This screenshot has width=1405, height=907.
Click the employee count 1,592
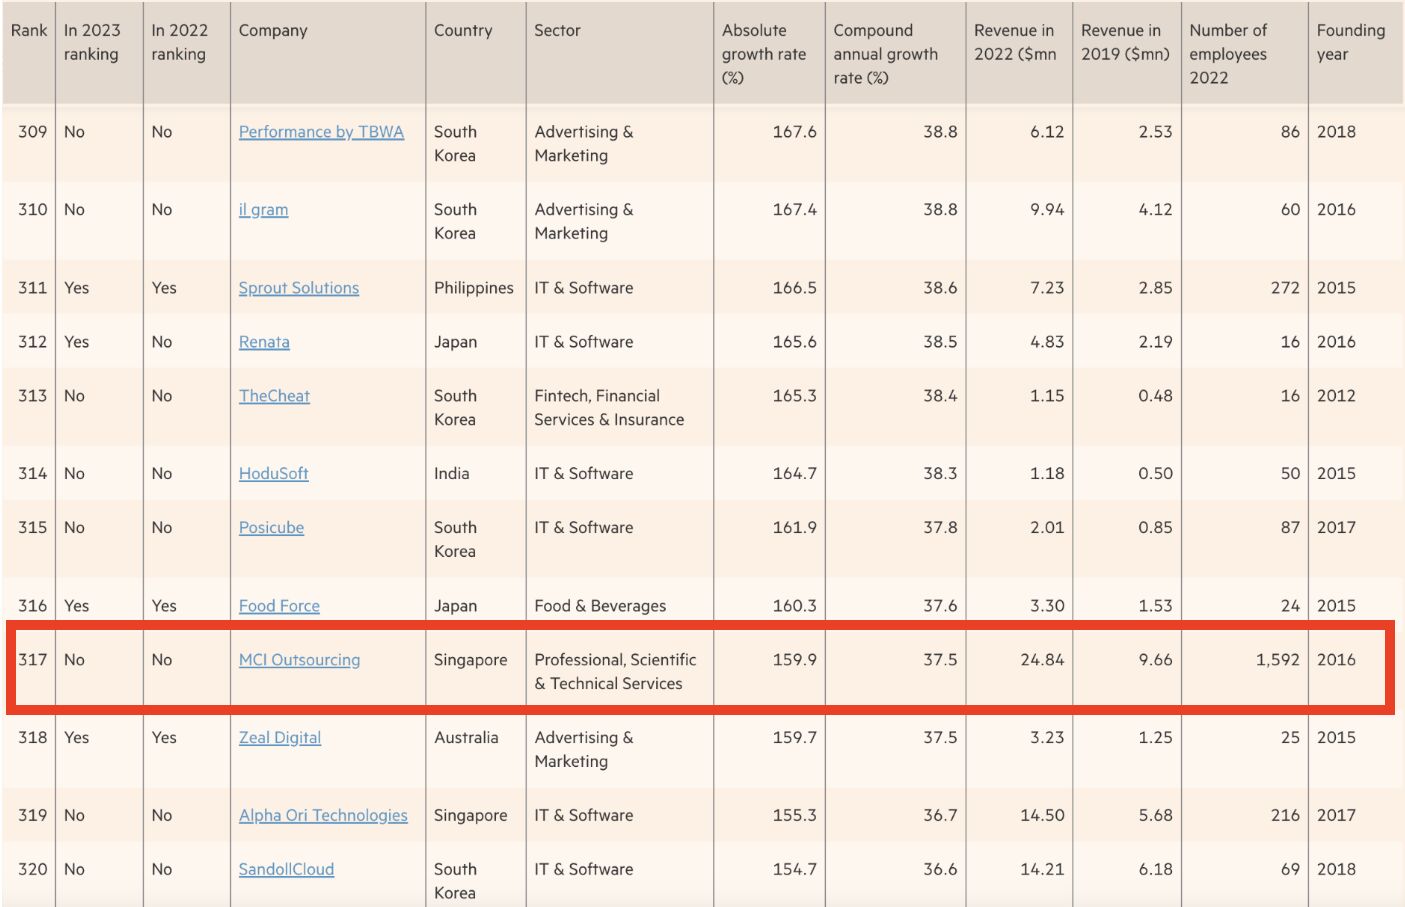pyautogui.click(x=1278, y=660)
